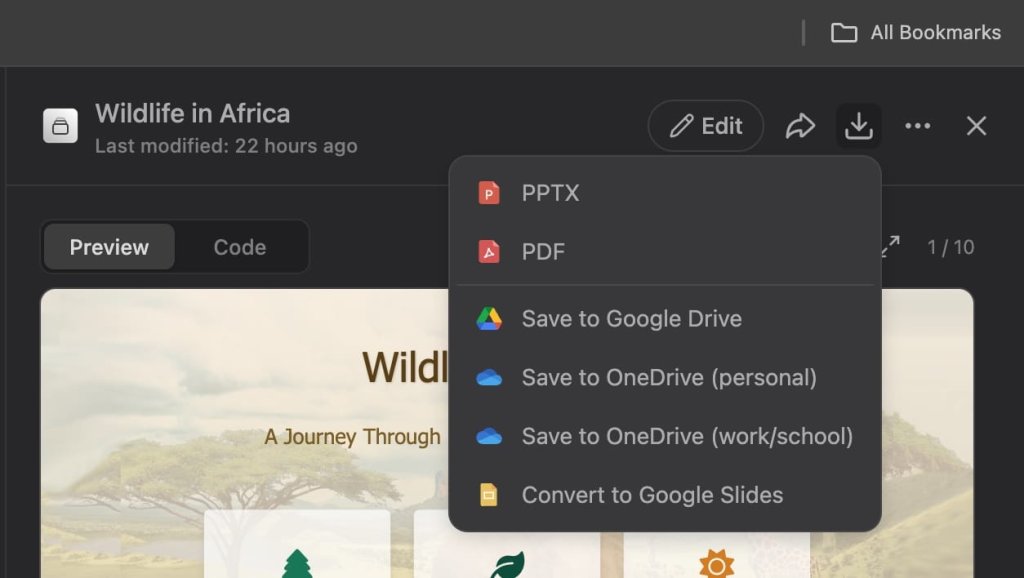The image size is (1024, 578).
Task: Click the green tree icon on slide
Action: [x=297, y=564]
